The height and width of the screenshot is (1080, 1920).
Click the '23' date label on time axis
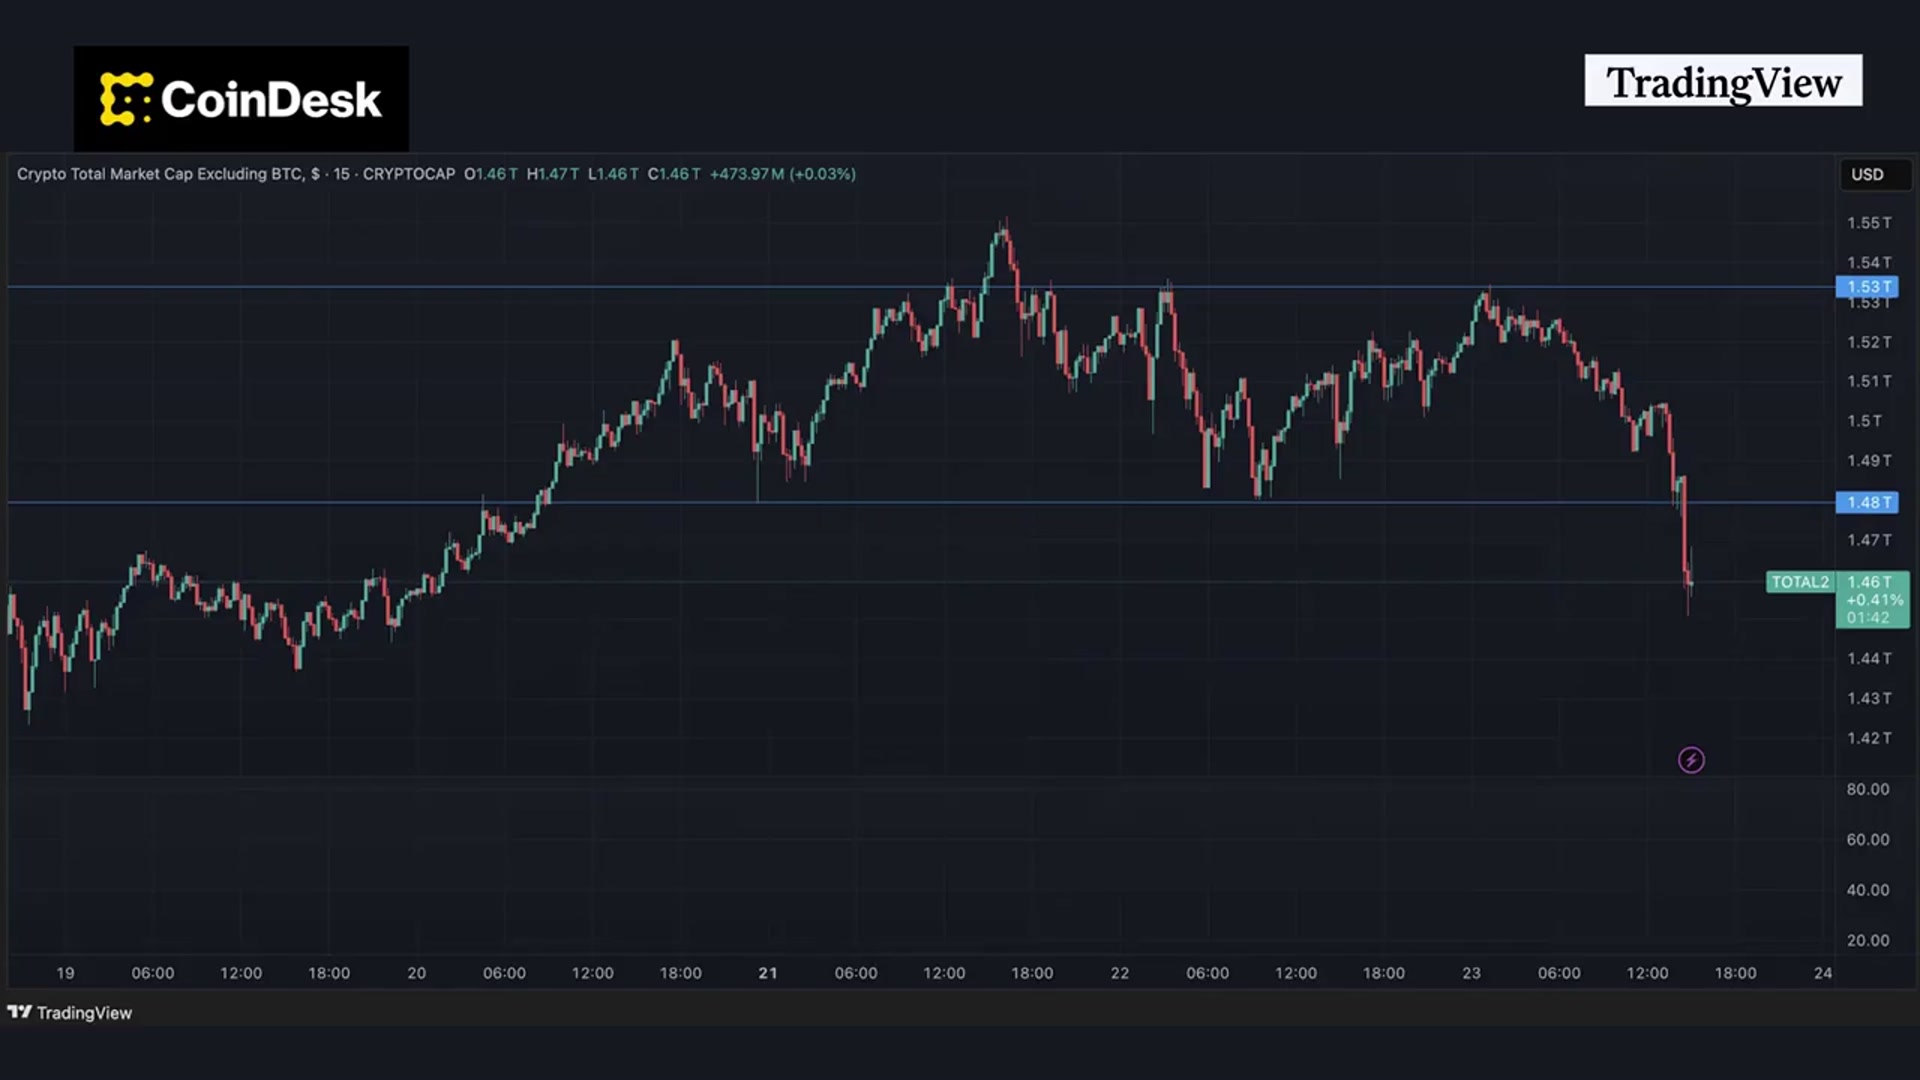coord(1471,973)
